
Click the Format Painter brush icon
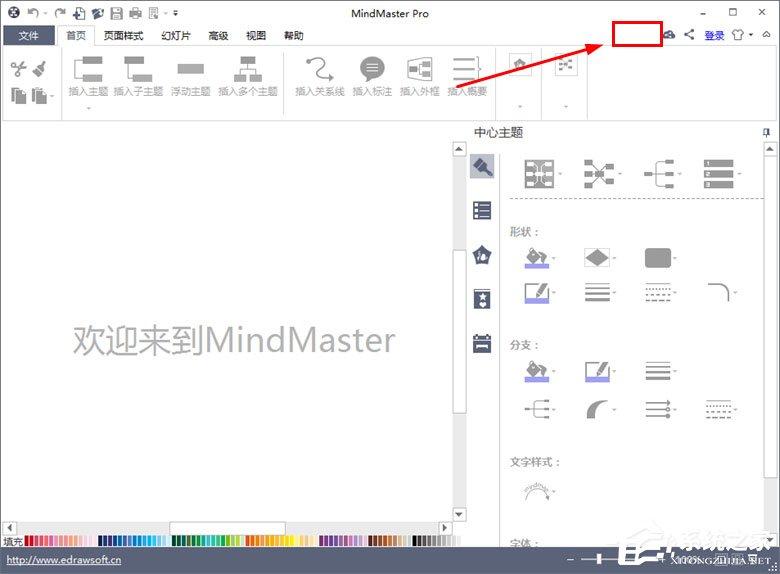(x=39, y=69)
